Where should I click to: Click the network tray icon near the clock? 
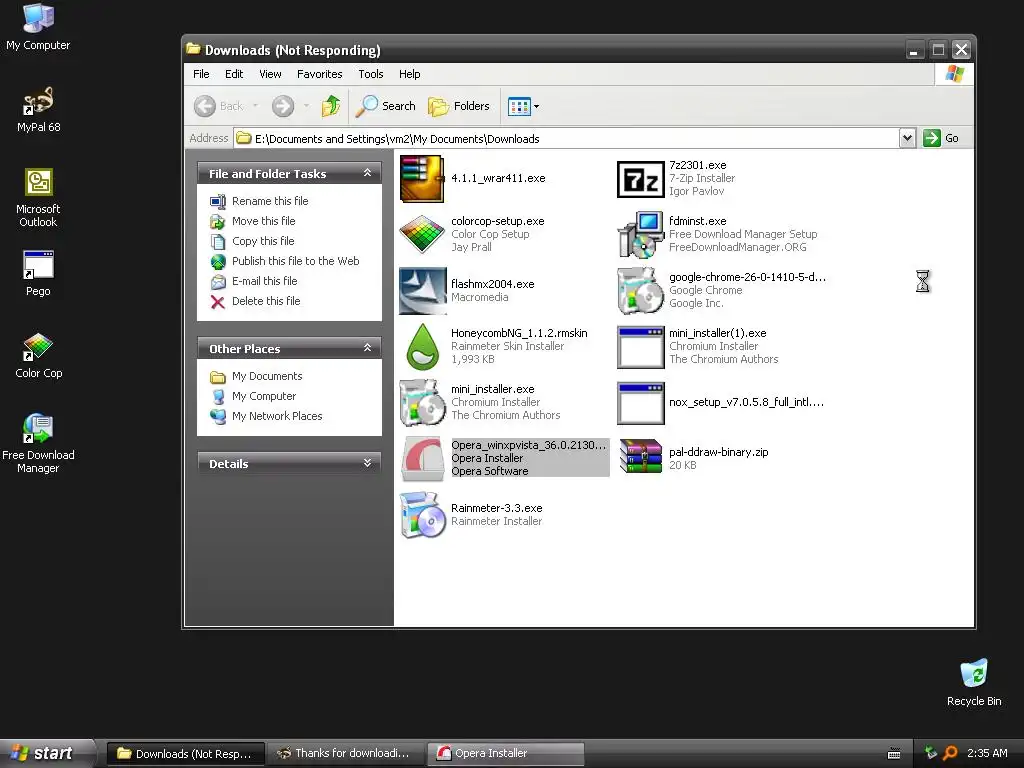tap(931, 753)
